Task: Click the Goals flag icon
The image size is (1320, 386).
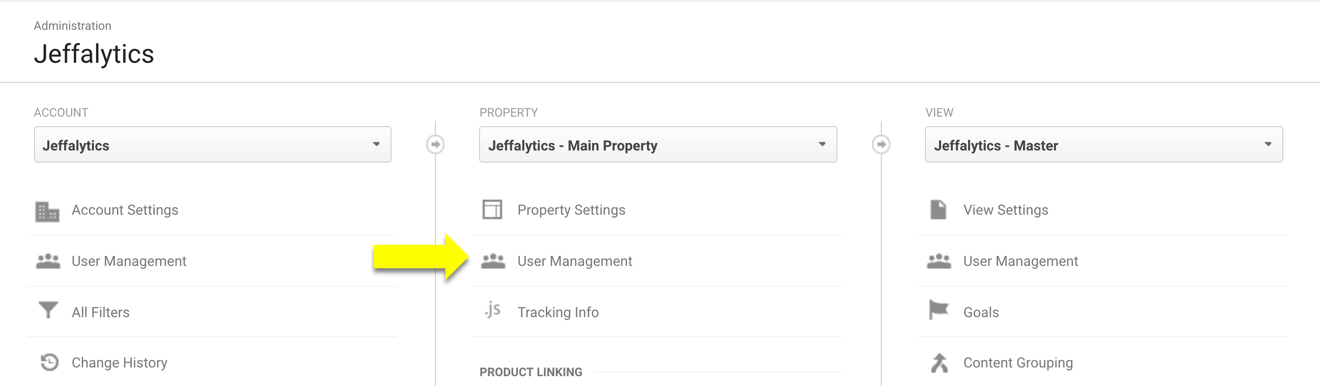Action: pos(938,311)
